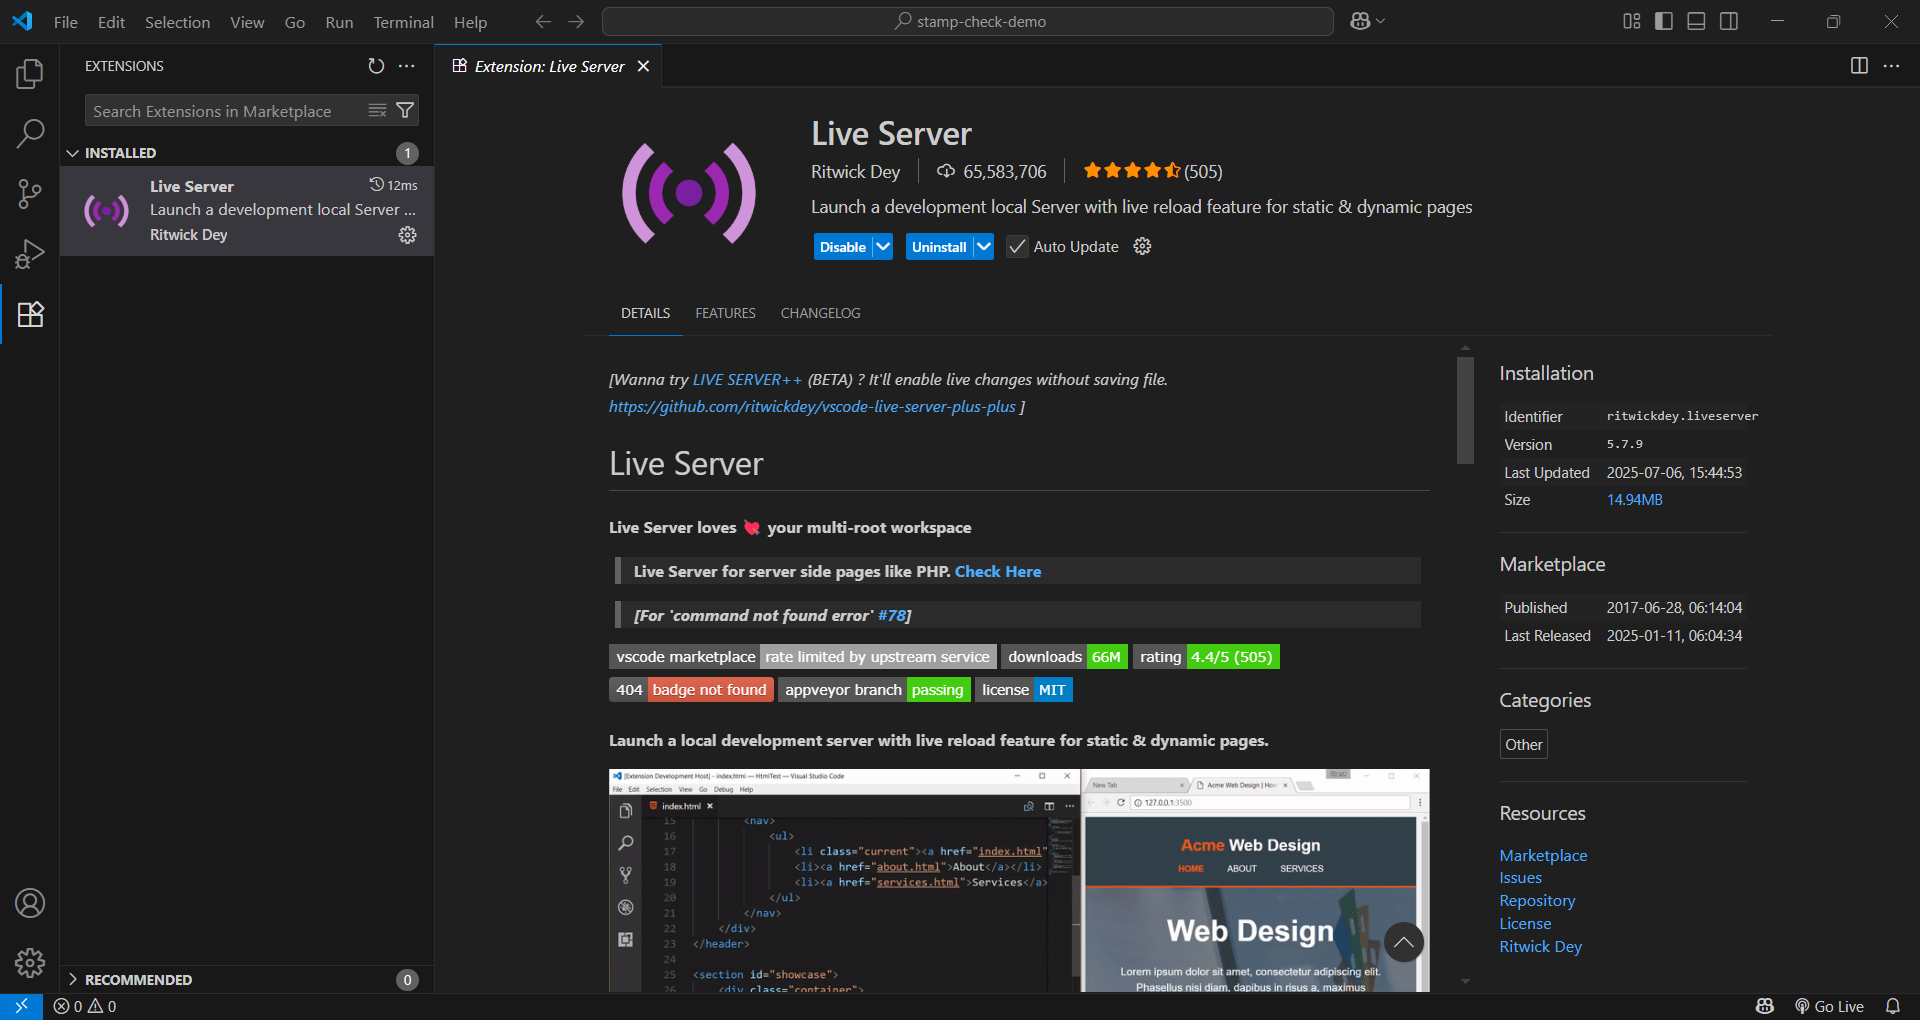This screenshot has height=1020, width=1920.
Task: Open the Selection menu
Action: point(177,22)
